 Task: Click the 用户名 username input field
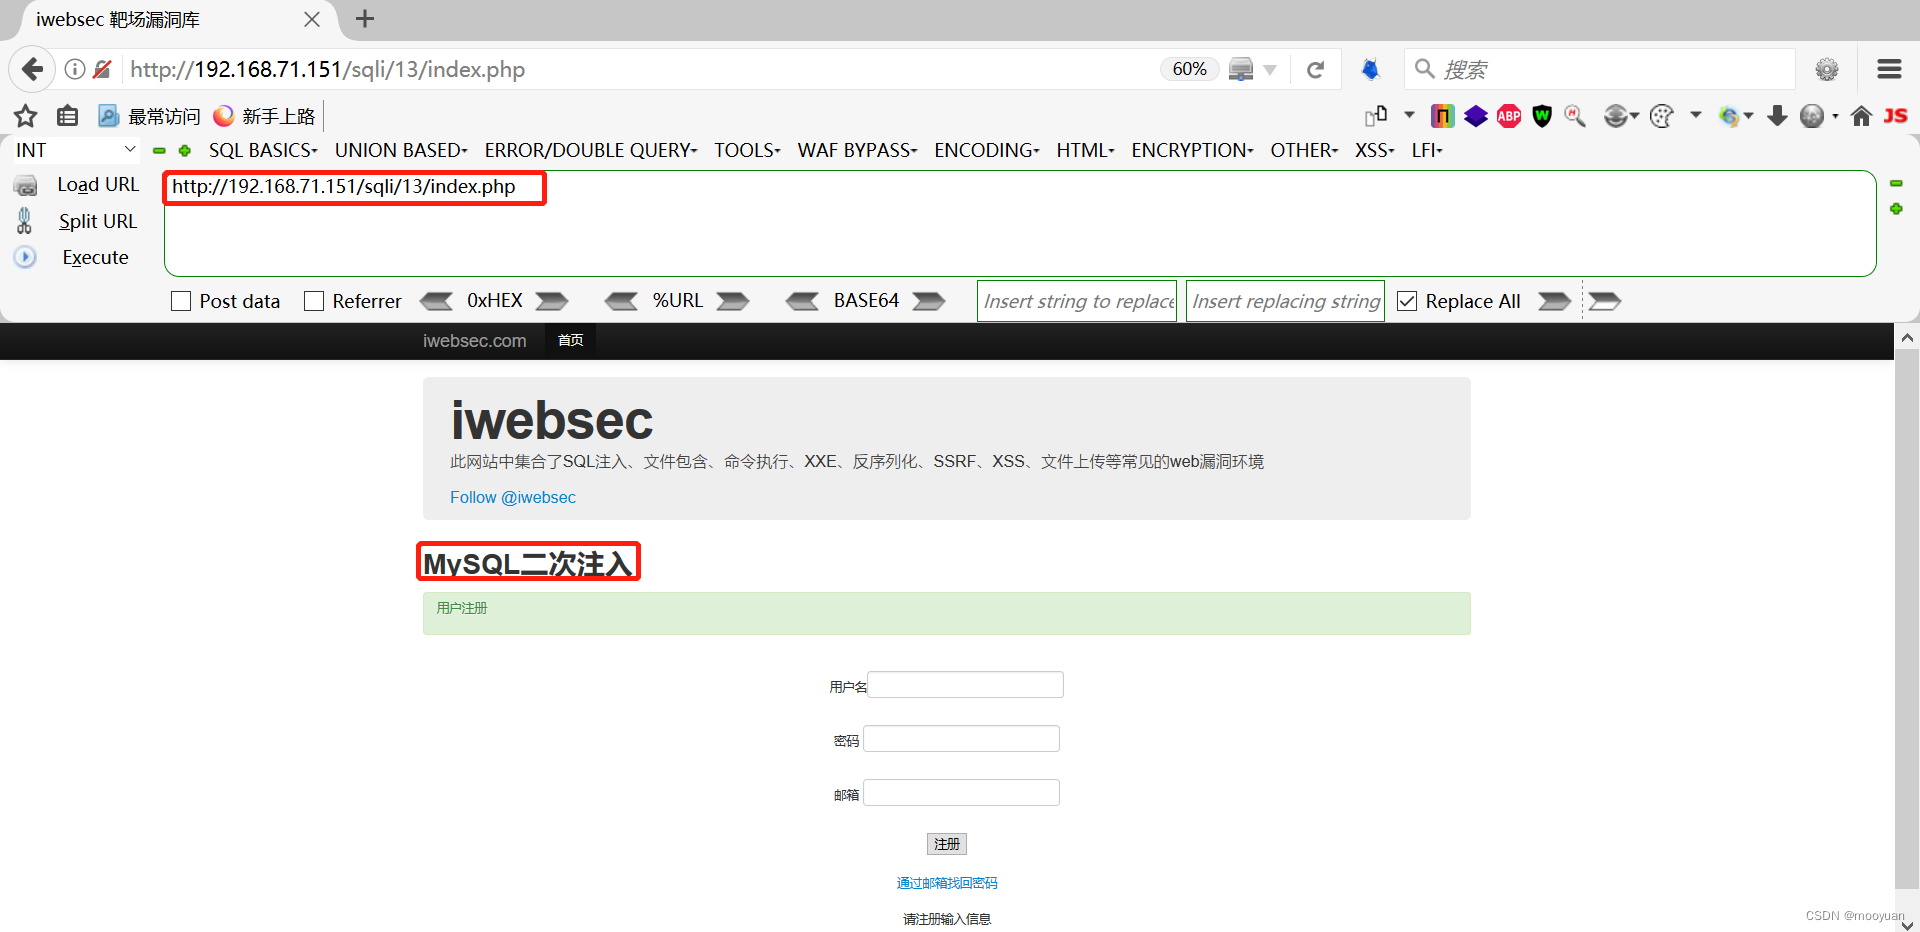(x=965, y=685)
